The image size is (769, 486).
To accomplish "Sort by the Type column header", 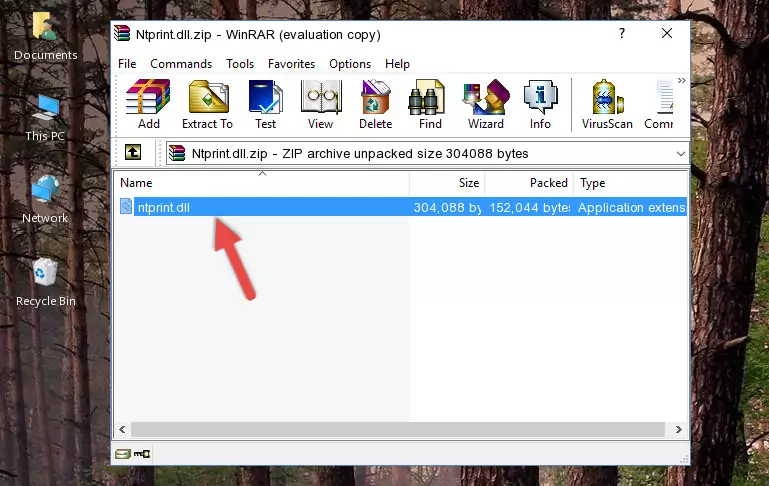I will click(630, 183).
